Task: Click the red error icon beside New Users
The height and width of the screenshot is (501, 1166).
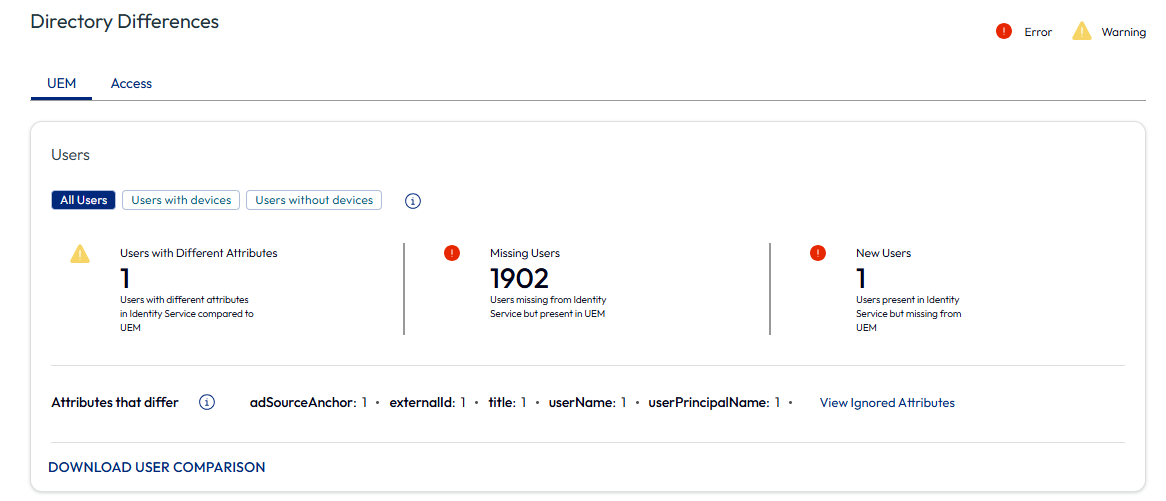Action: (818, 253)
